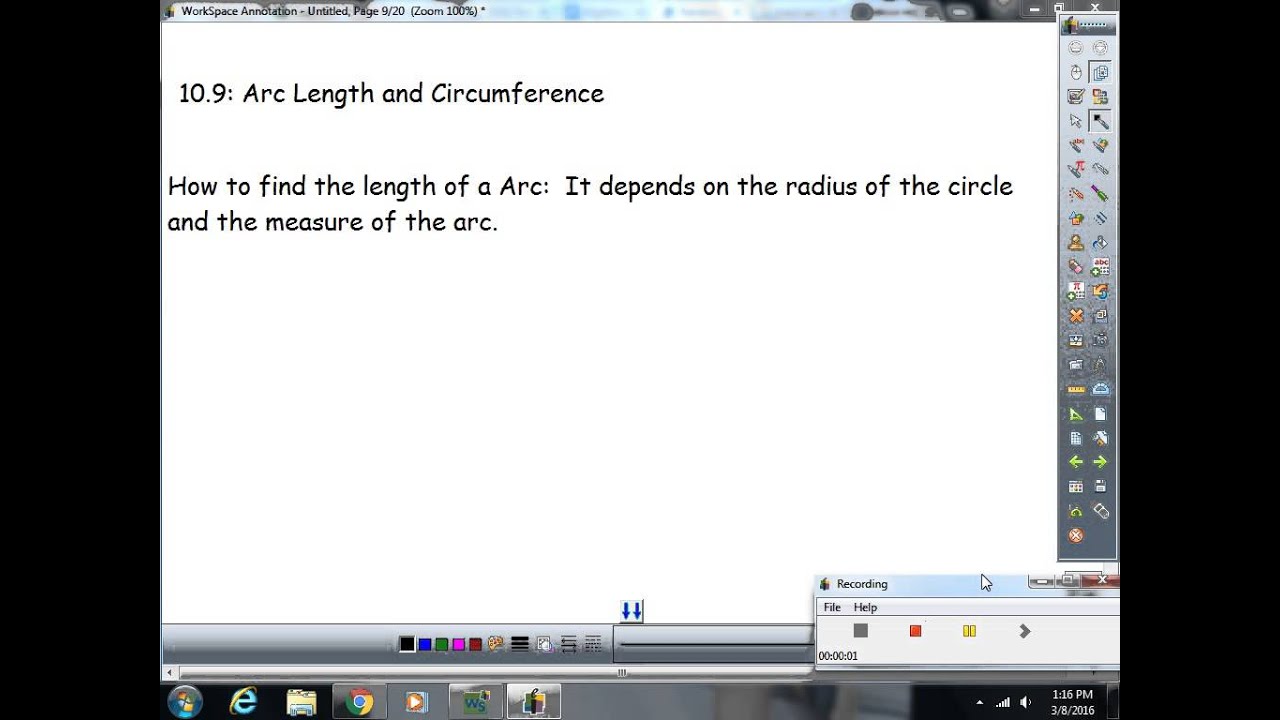The image size is (1280, 720).
Task: Pause the recording with yellow bars
Action: coord(969,631)
